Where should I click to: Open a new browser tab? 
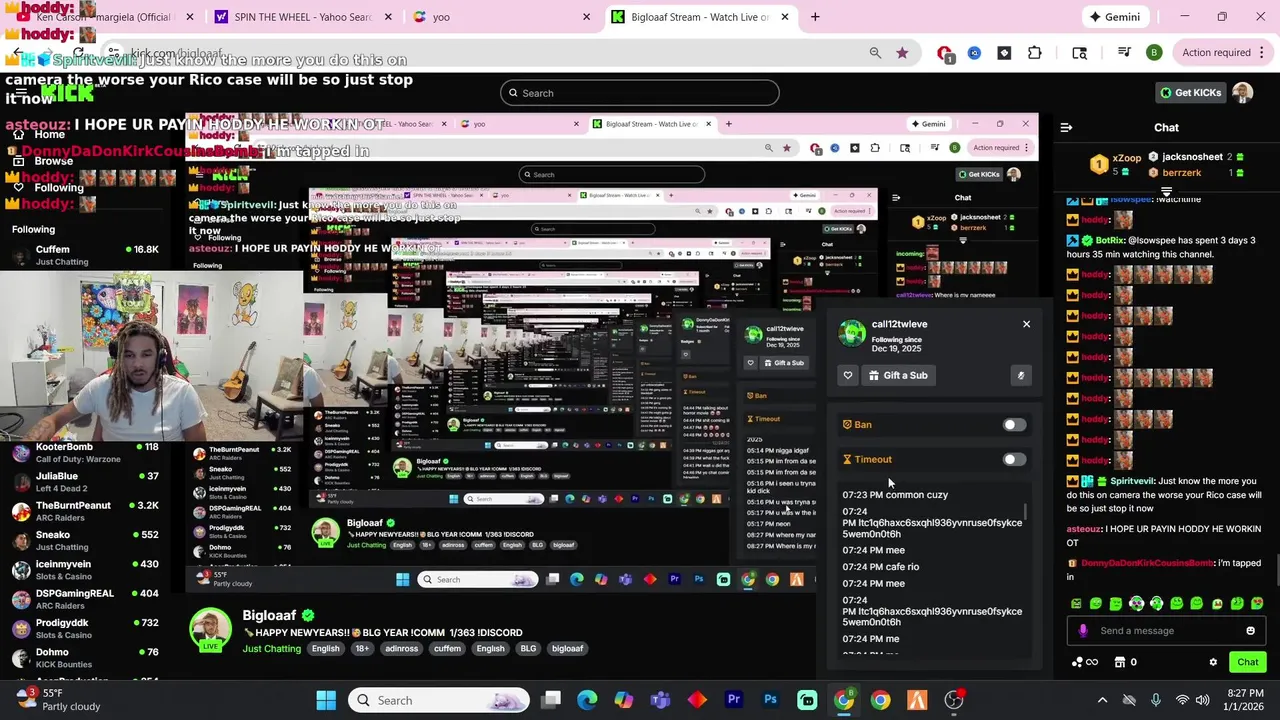point(815,17)
